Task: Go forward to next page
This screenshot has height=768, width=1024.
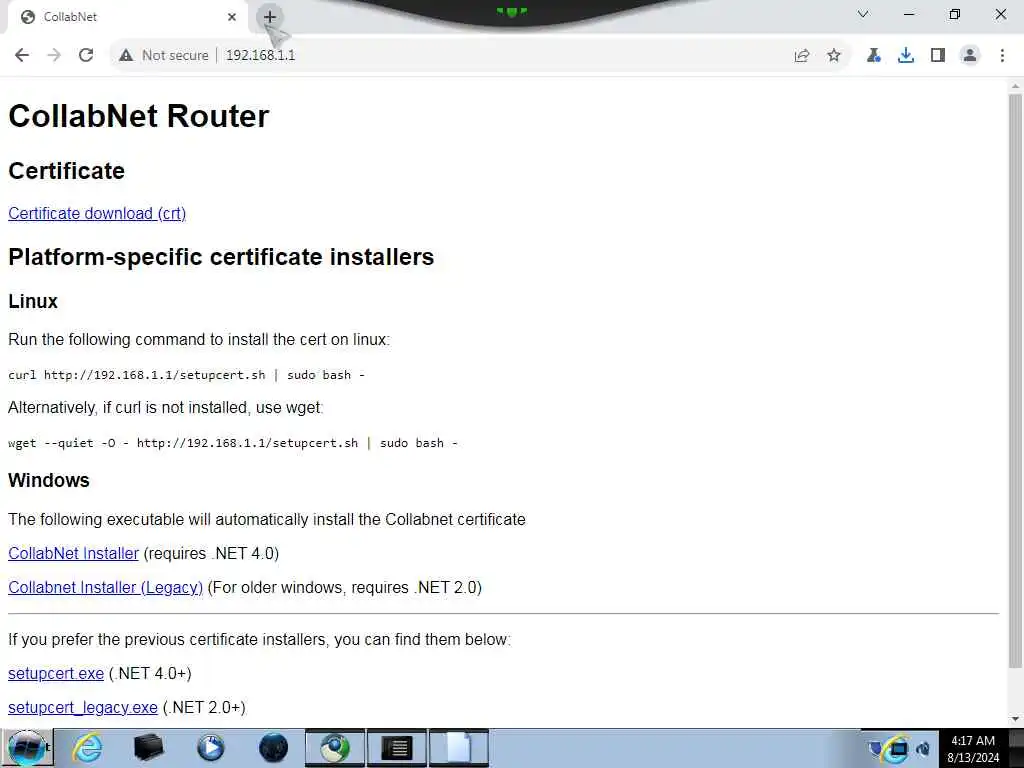Action: pyautogui.click(x=54, y=55)
